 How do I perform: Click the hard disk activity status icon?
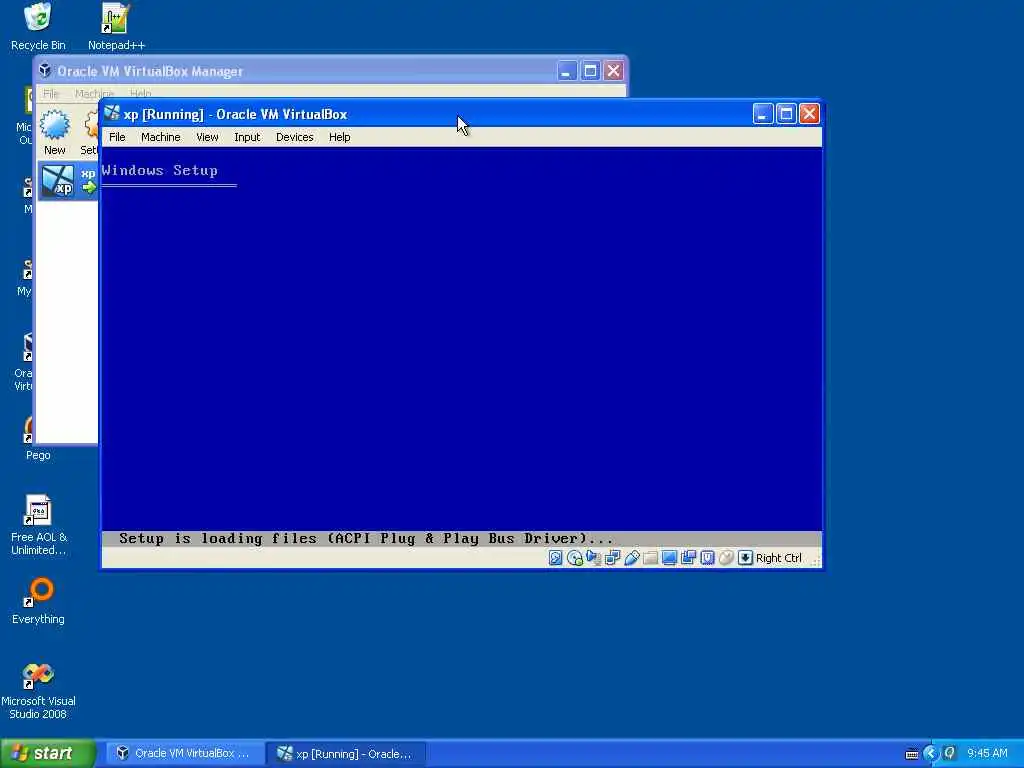pos(555,558)
